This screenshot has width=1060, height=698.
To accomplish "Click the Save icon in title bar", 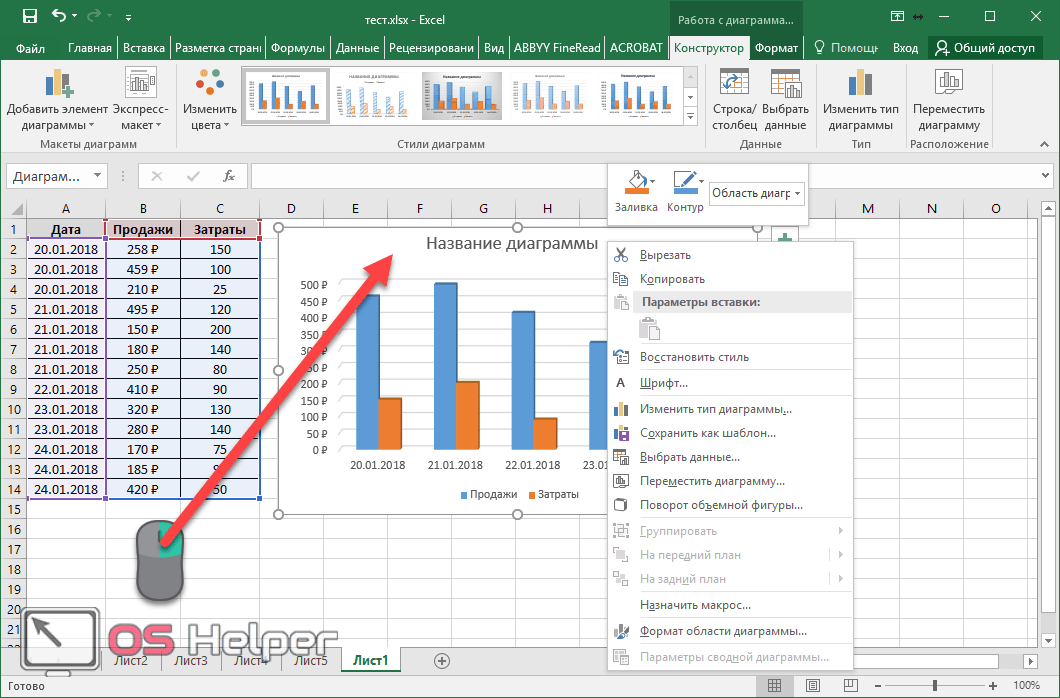I will click(30, 16).
